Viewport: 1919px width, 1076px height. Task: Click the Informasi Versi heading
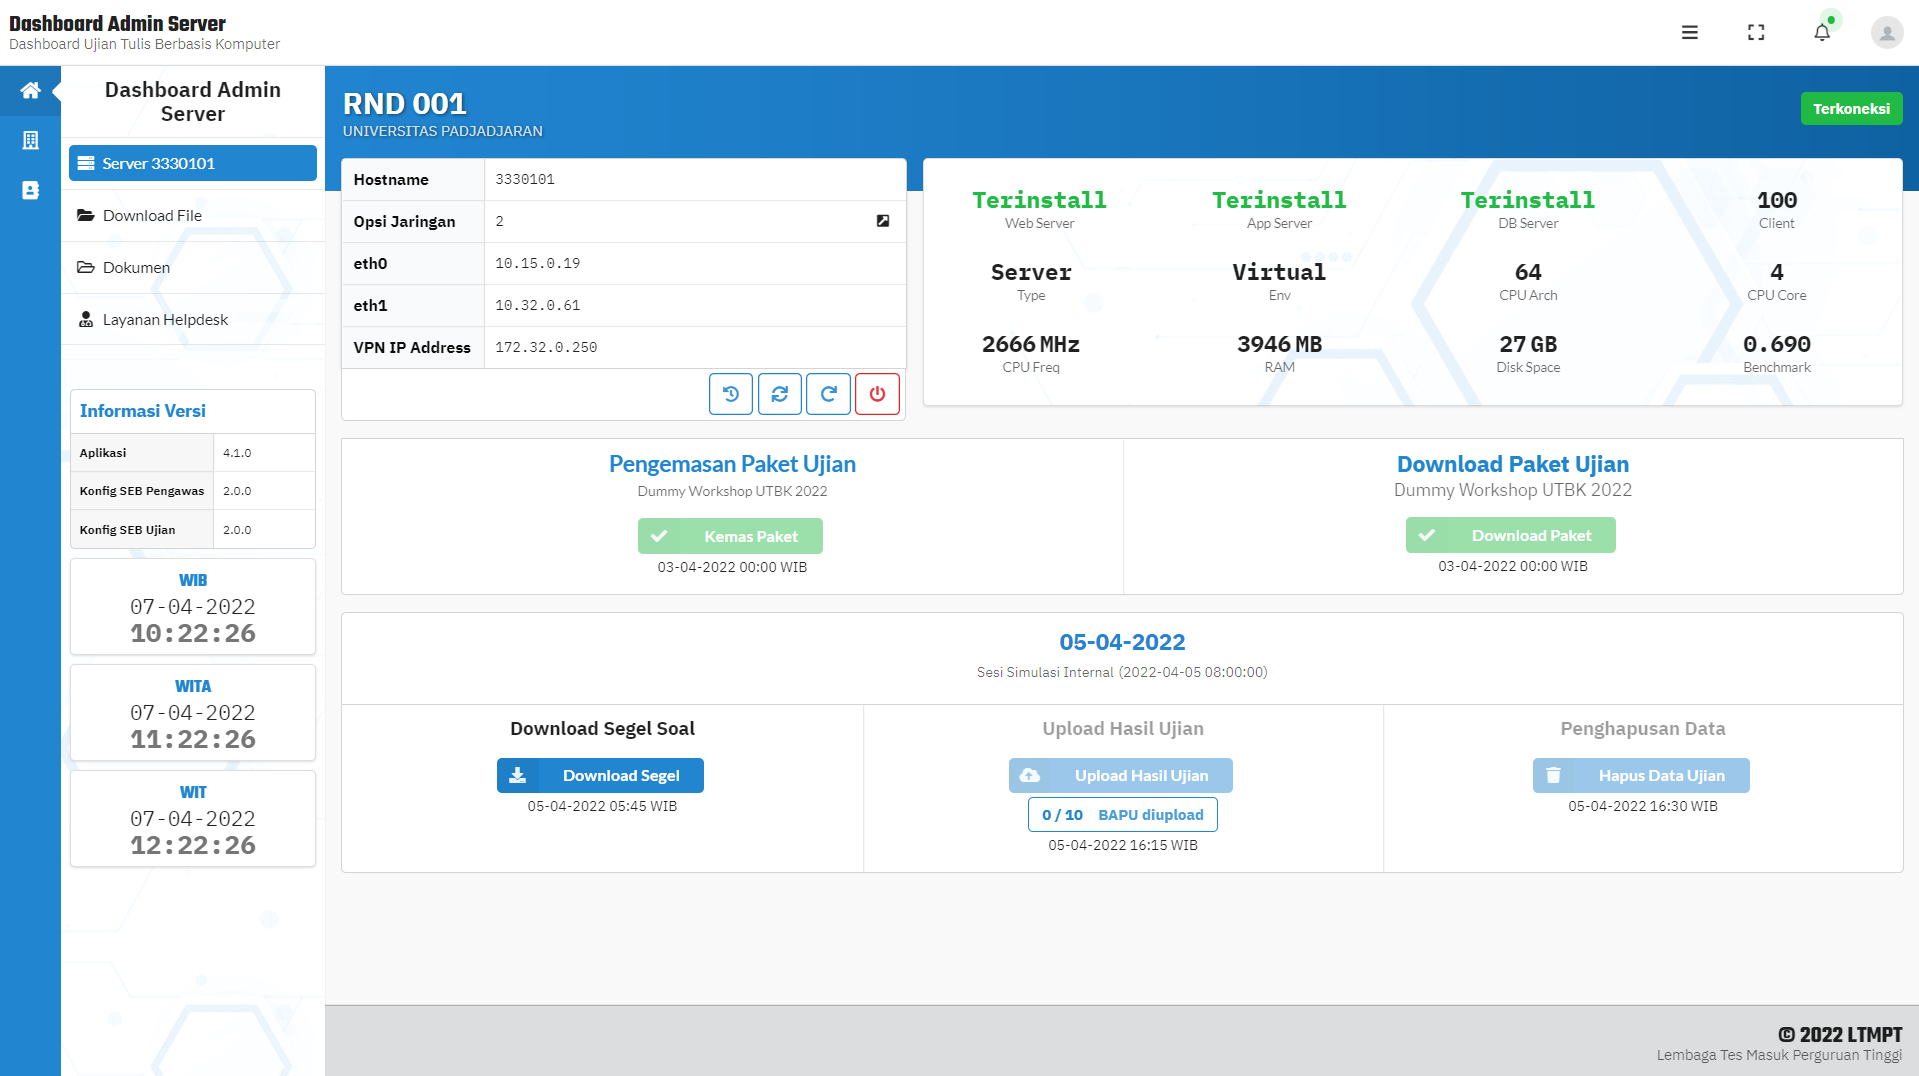[x=143, y=411]
